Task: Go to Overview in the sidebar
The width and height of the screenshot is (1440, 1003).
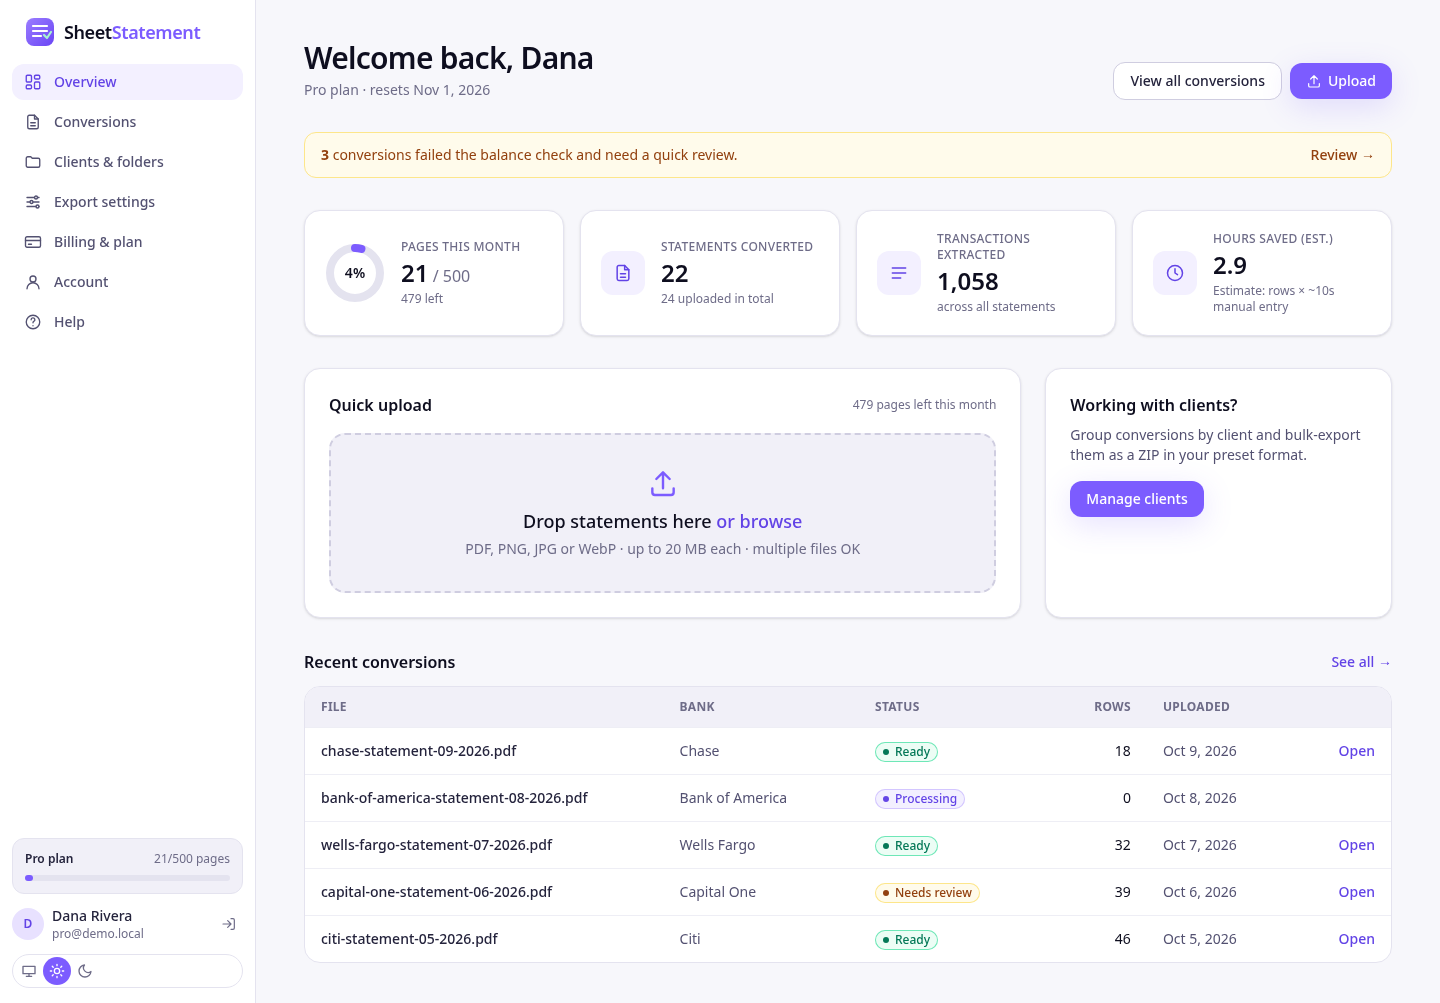Action: click(127, 82)
